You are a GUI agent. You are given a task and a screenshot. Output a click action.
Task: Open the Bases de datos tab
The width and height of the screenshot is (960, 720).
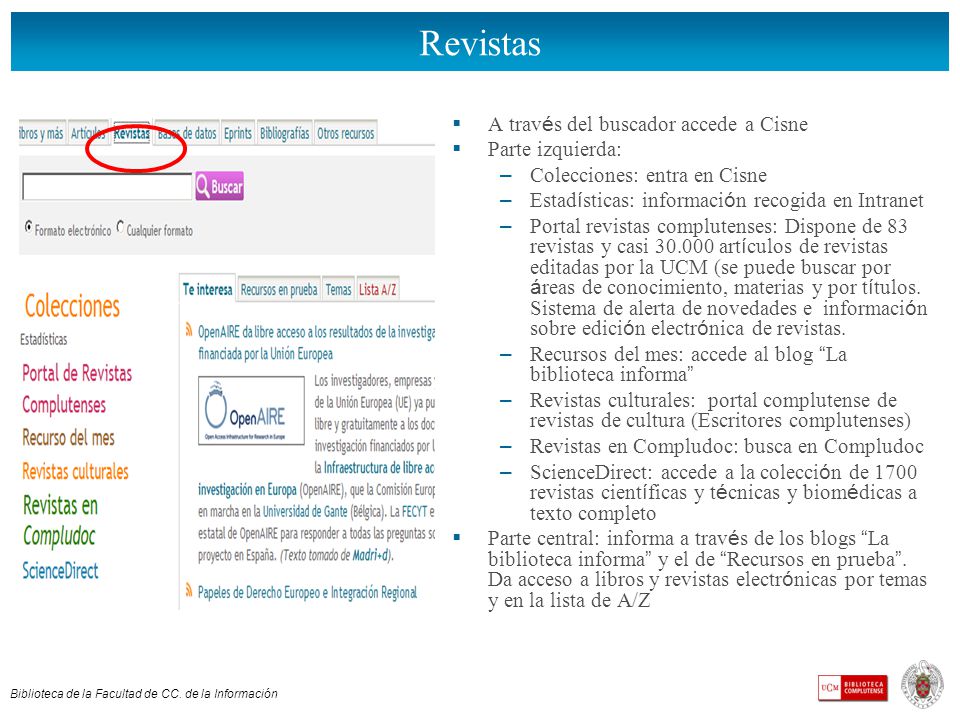pos(187,133)
